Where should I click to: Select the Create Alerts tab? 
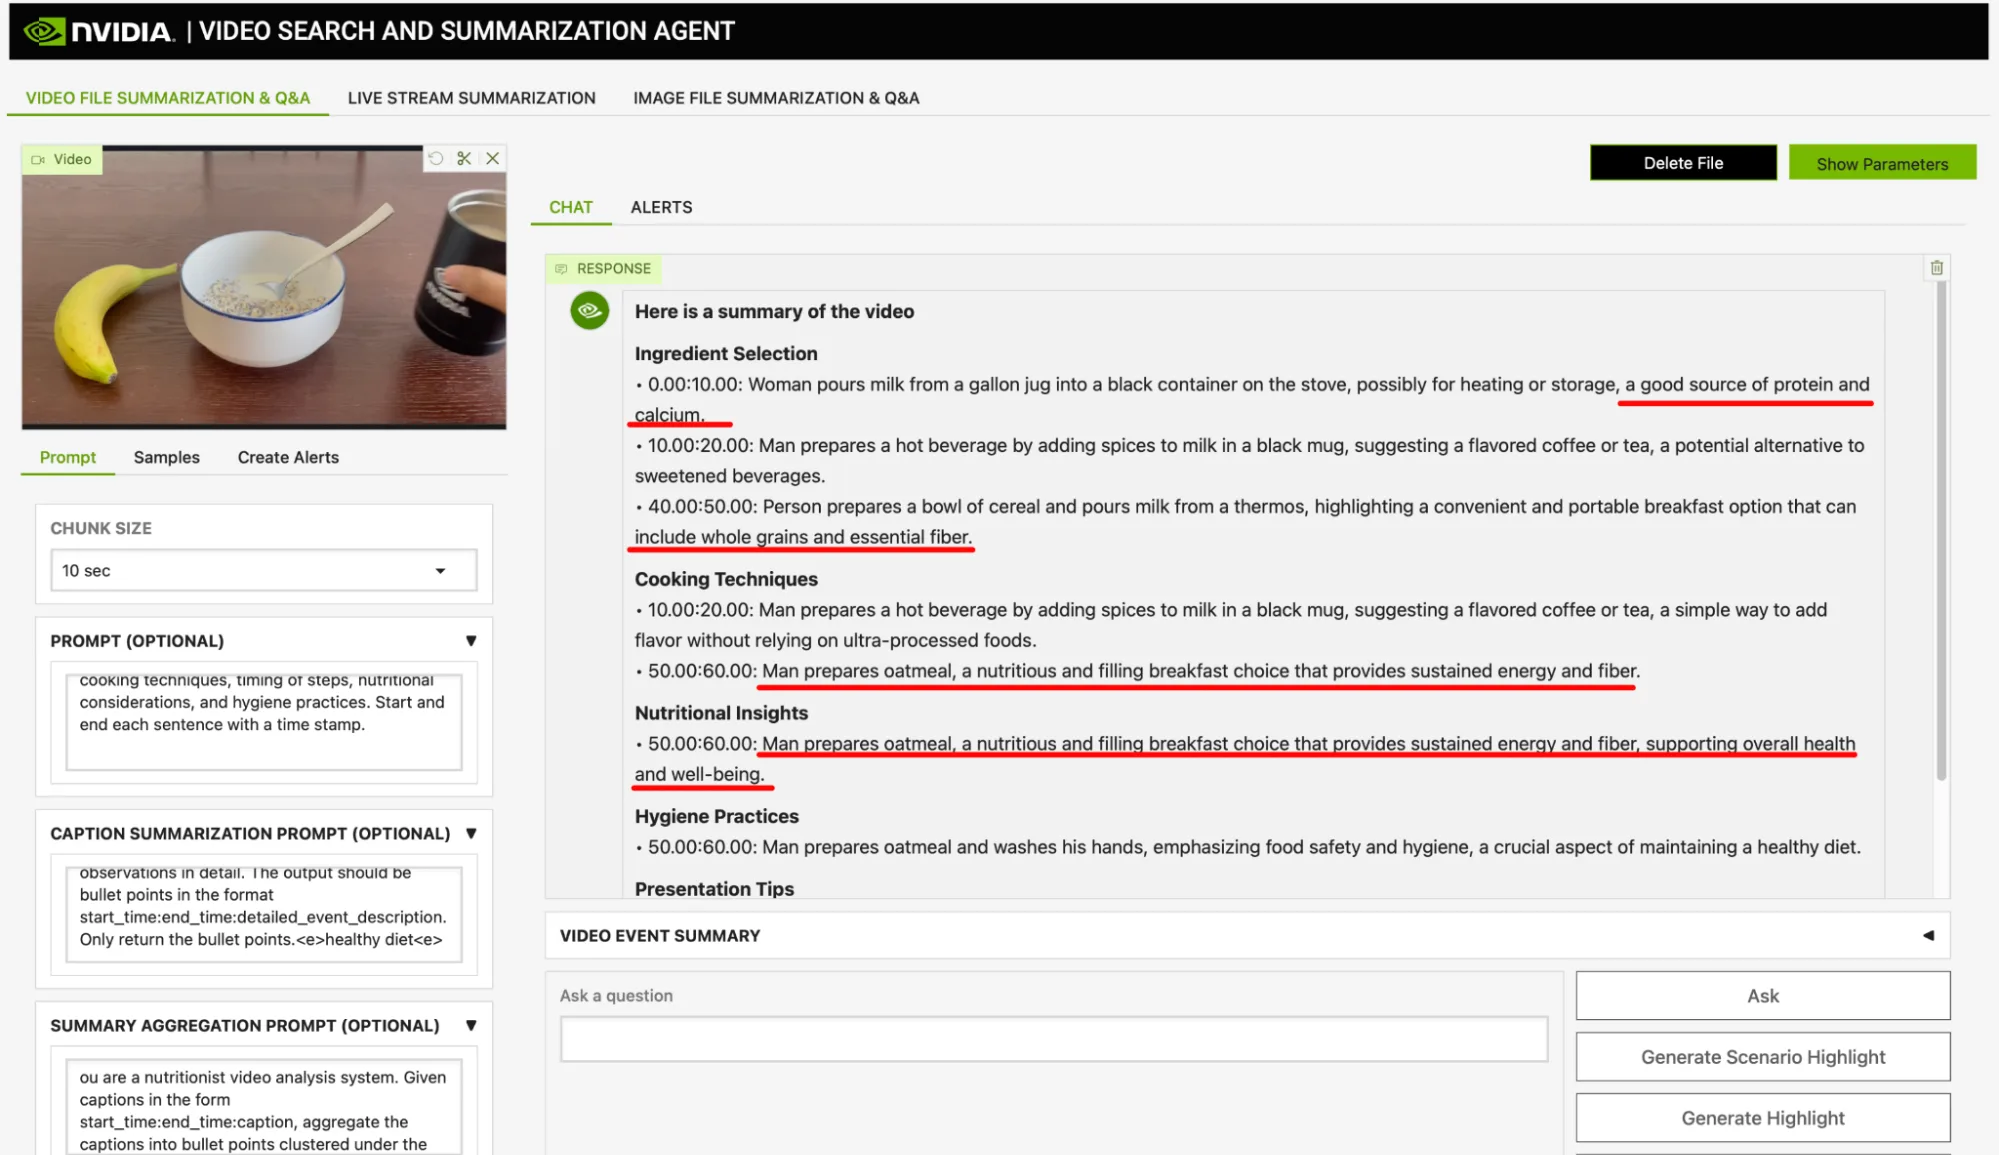[288, 457]
